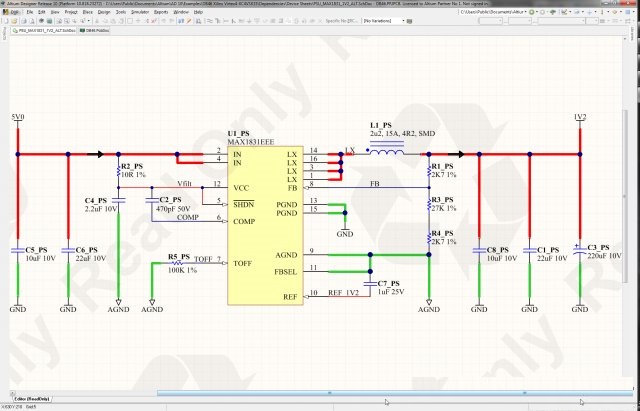The width and height of the screenshot is (640, 411).
Task: Select the C7_PS 1uF capacitor
Action: [x=370, y=284]
